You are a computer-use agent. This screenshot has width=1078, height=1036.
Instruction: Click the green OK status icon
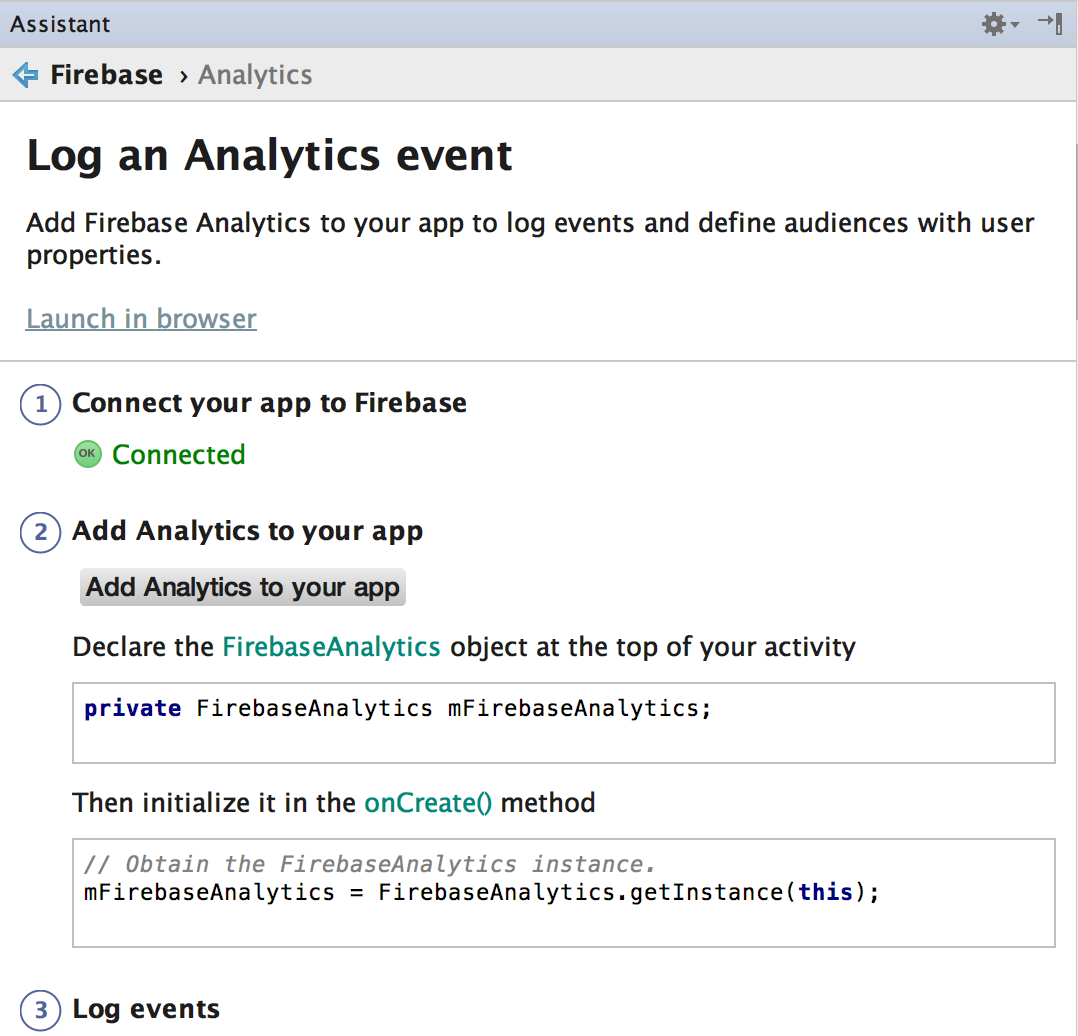[x=87, y=454]
